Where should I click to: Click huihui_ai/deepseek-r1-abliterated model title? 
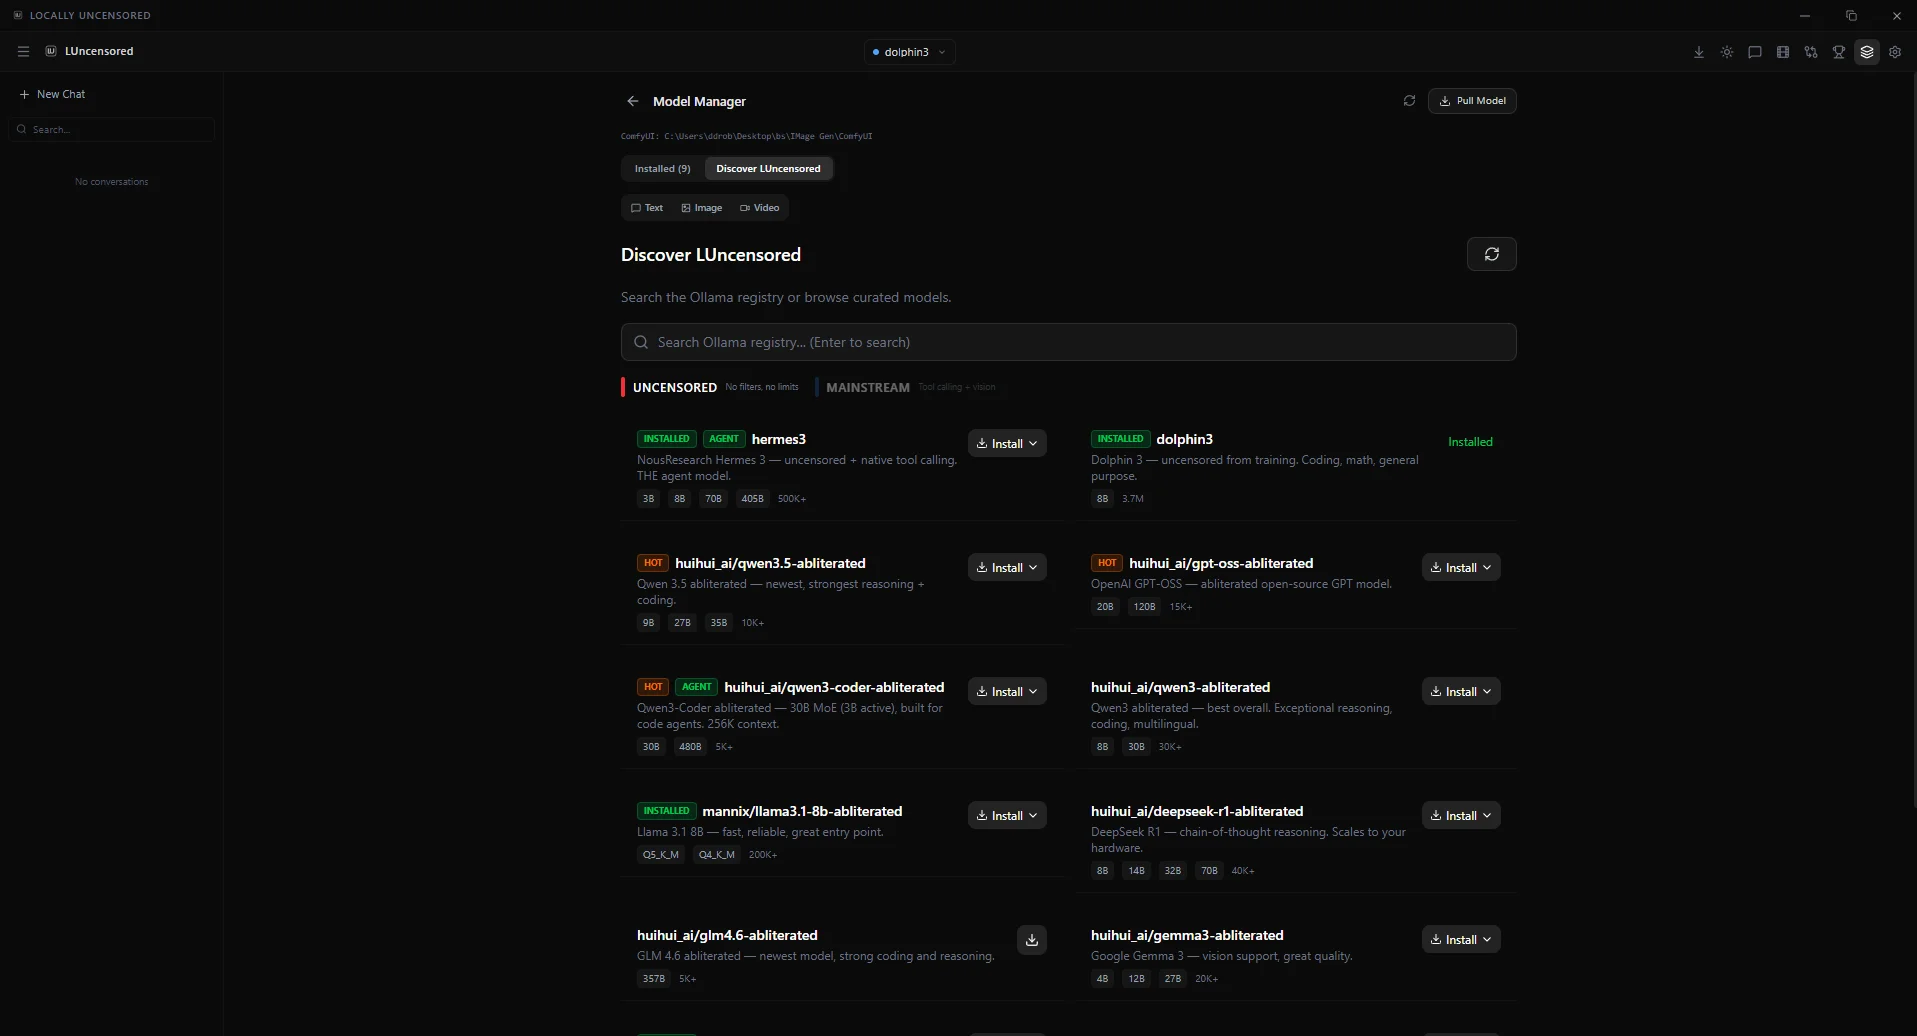point(1197,811)
